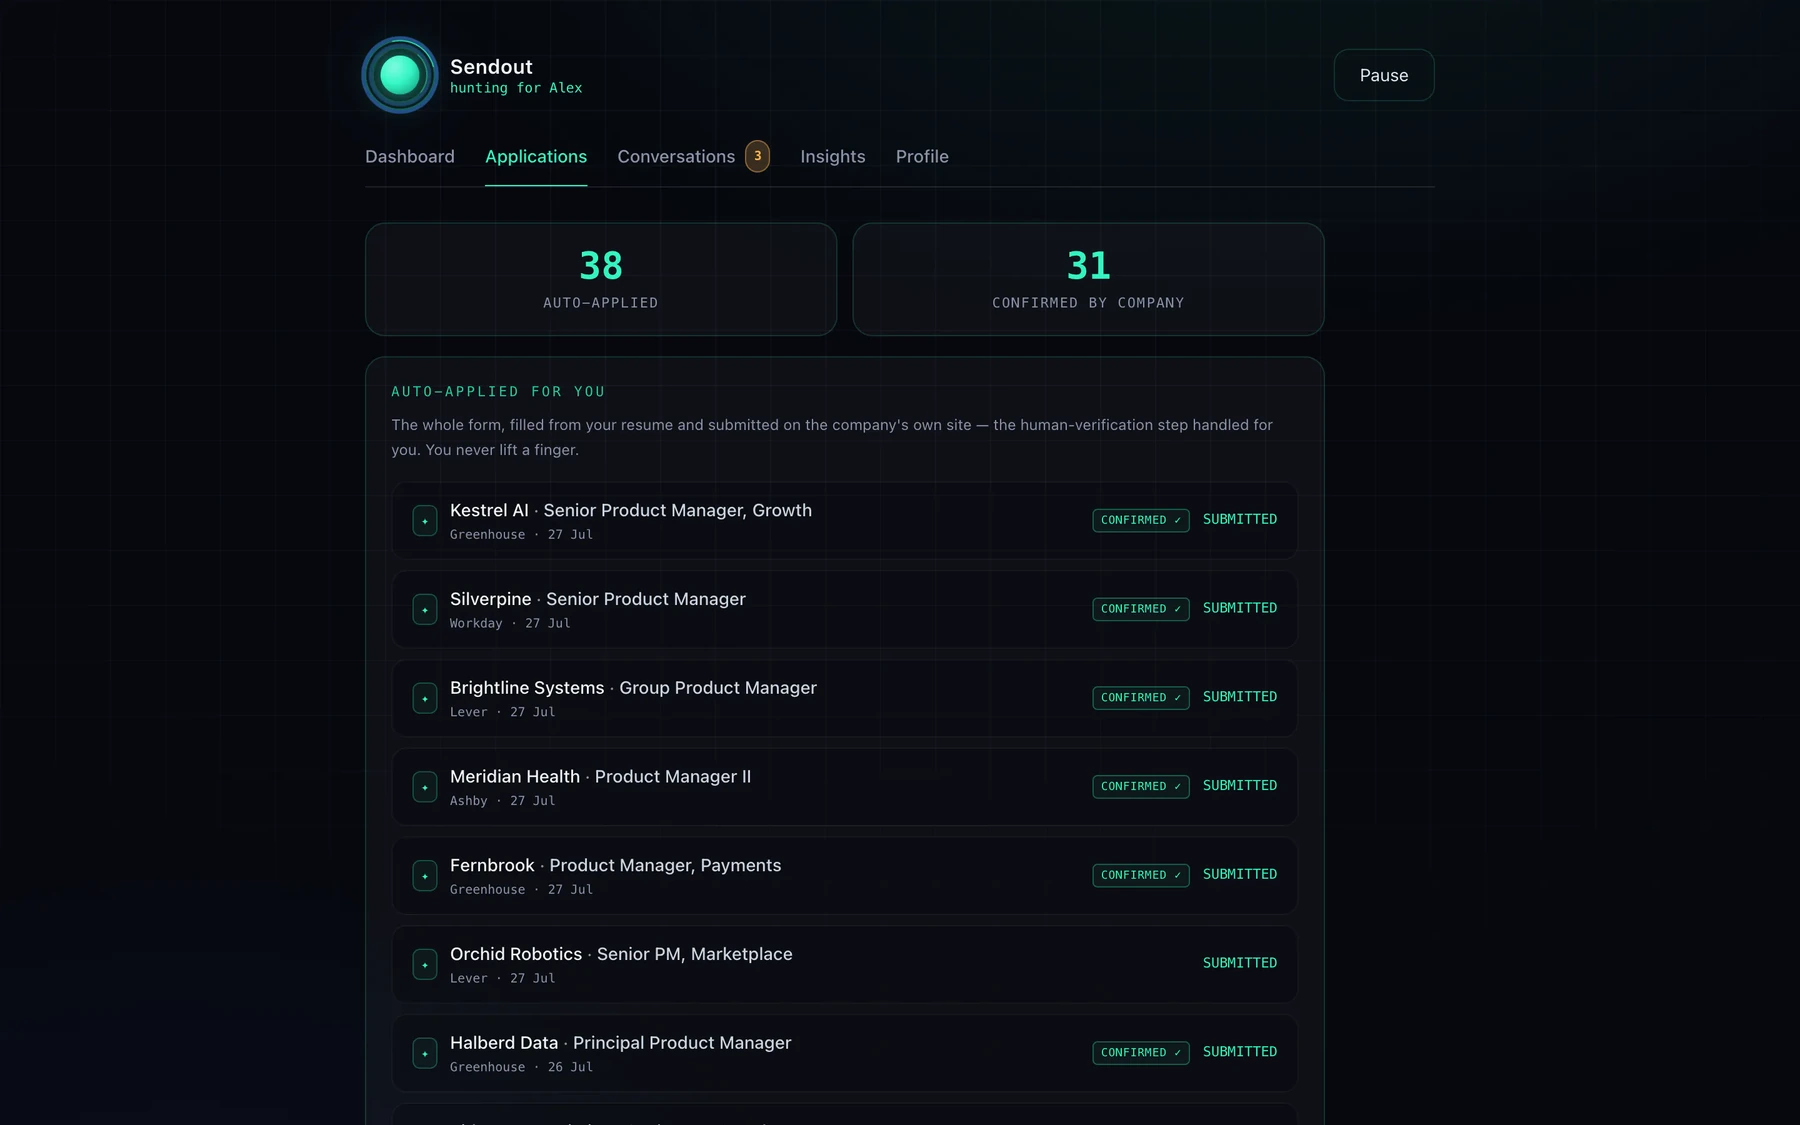1800x1125 pixels.
Task: Open the 38 Auto-Applied stat card
Action: point(601,279)
